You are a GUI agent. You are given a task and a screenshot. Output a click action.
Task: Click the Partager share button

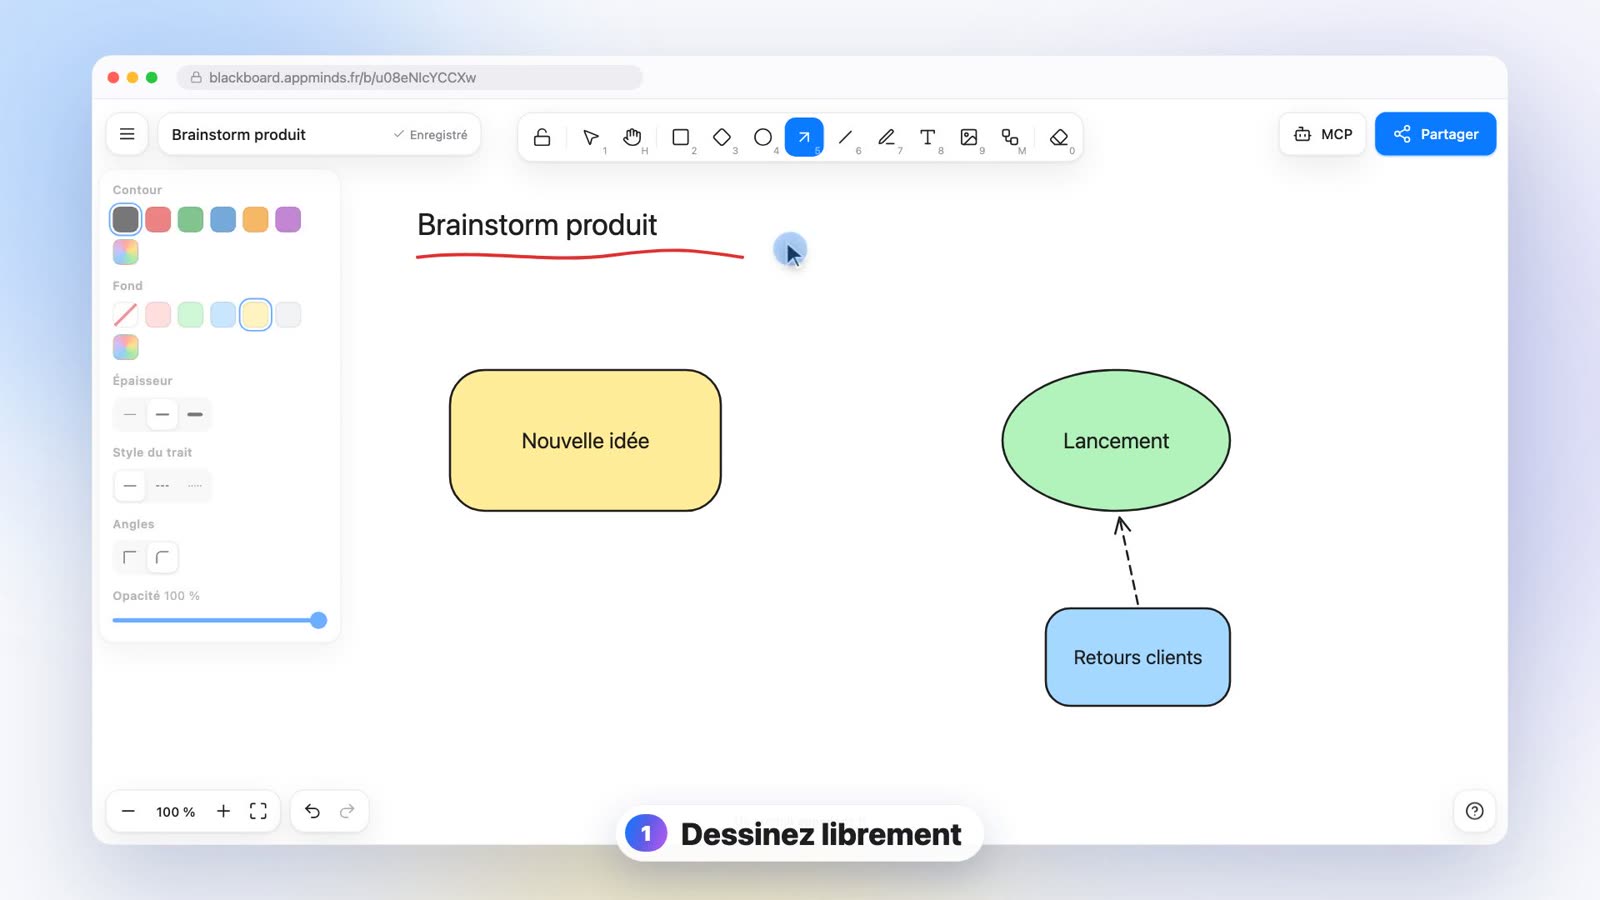[1435, 134]
